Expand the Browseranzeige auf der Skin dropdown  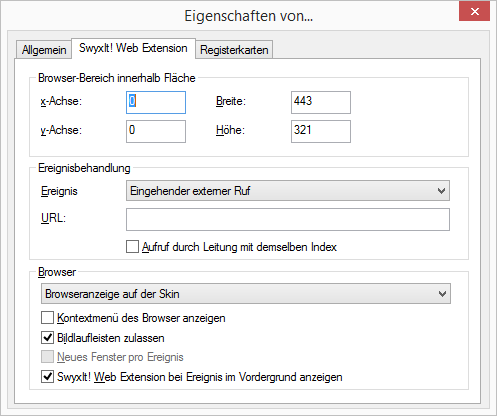coord(246,294)
